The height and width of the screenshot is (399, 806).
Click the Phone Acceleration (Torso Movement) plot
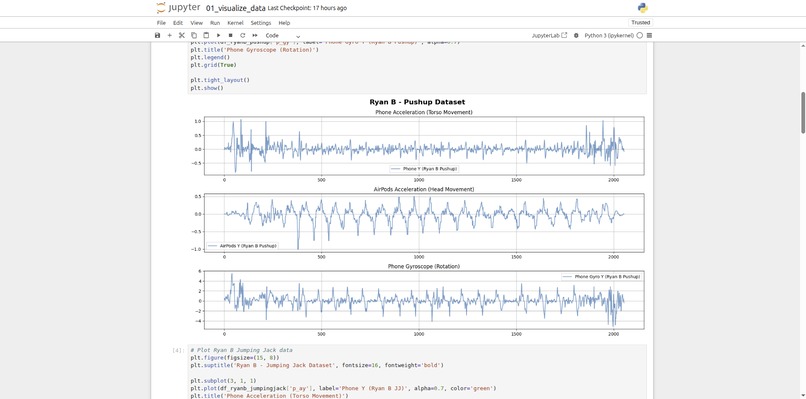click(424, 146)
